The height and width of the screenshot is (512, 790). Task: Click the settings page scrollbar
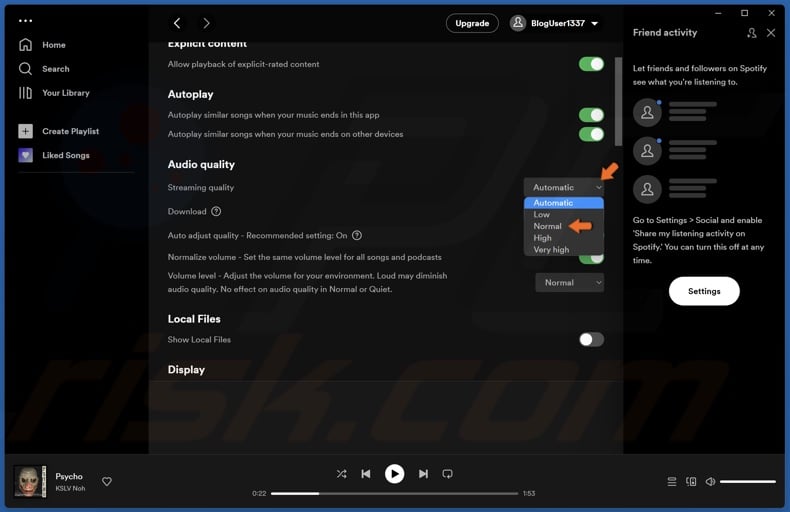coord(618,101)
